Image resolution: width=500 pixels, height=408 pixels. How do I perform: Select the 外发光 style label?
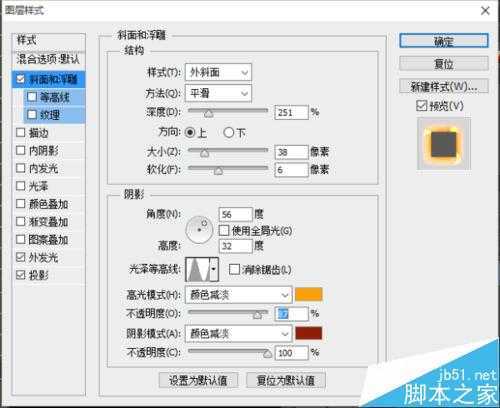[x=44, y=258]
